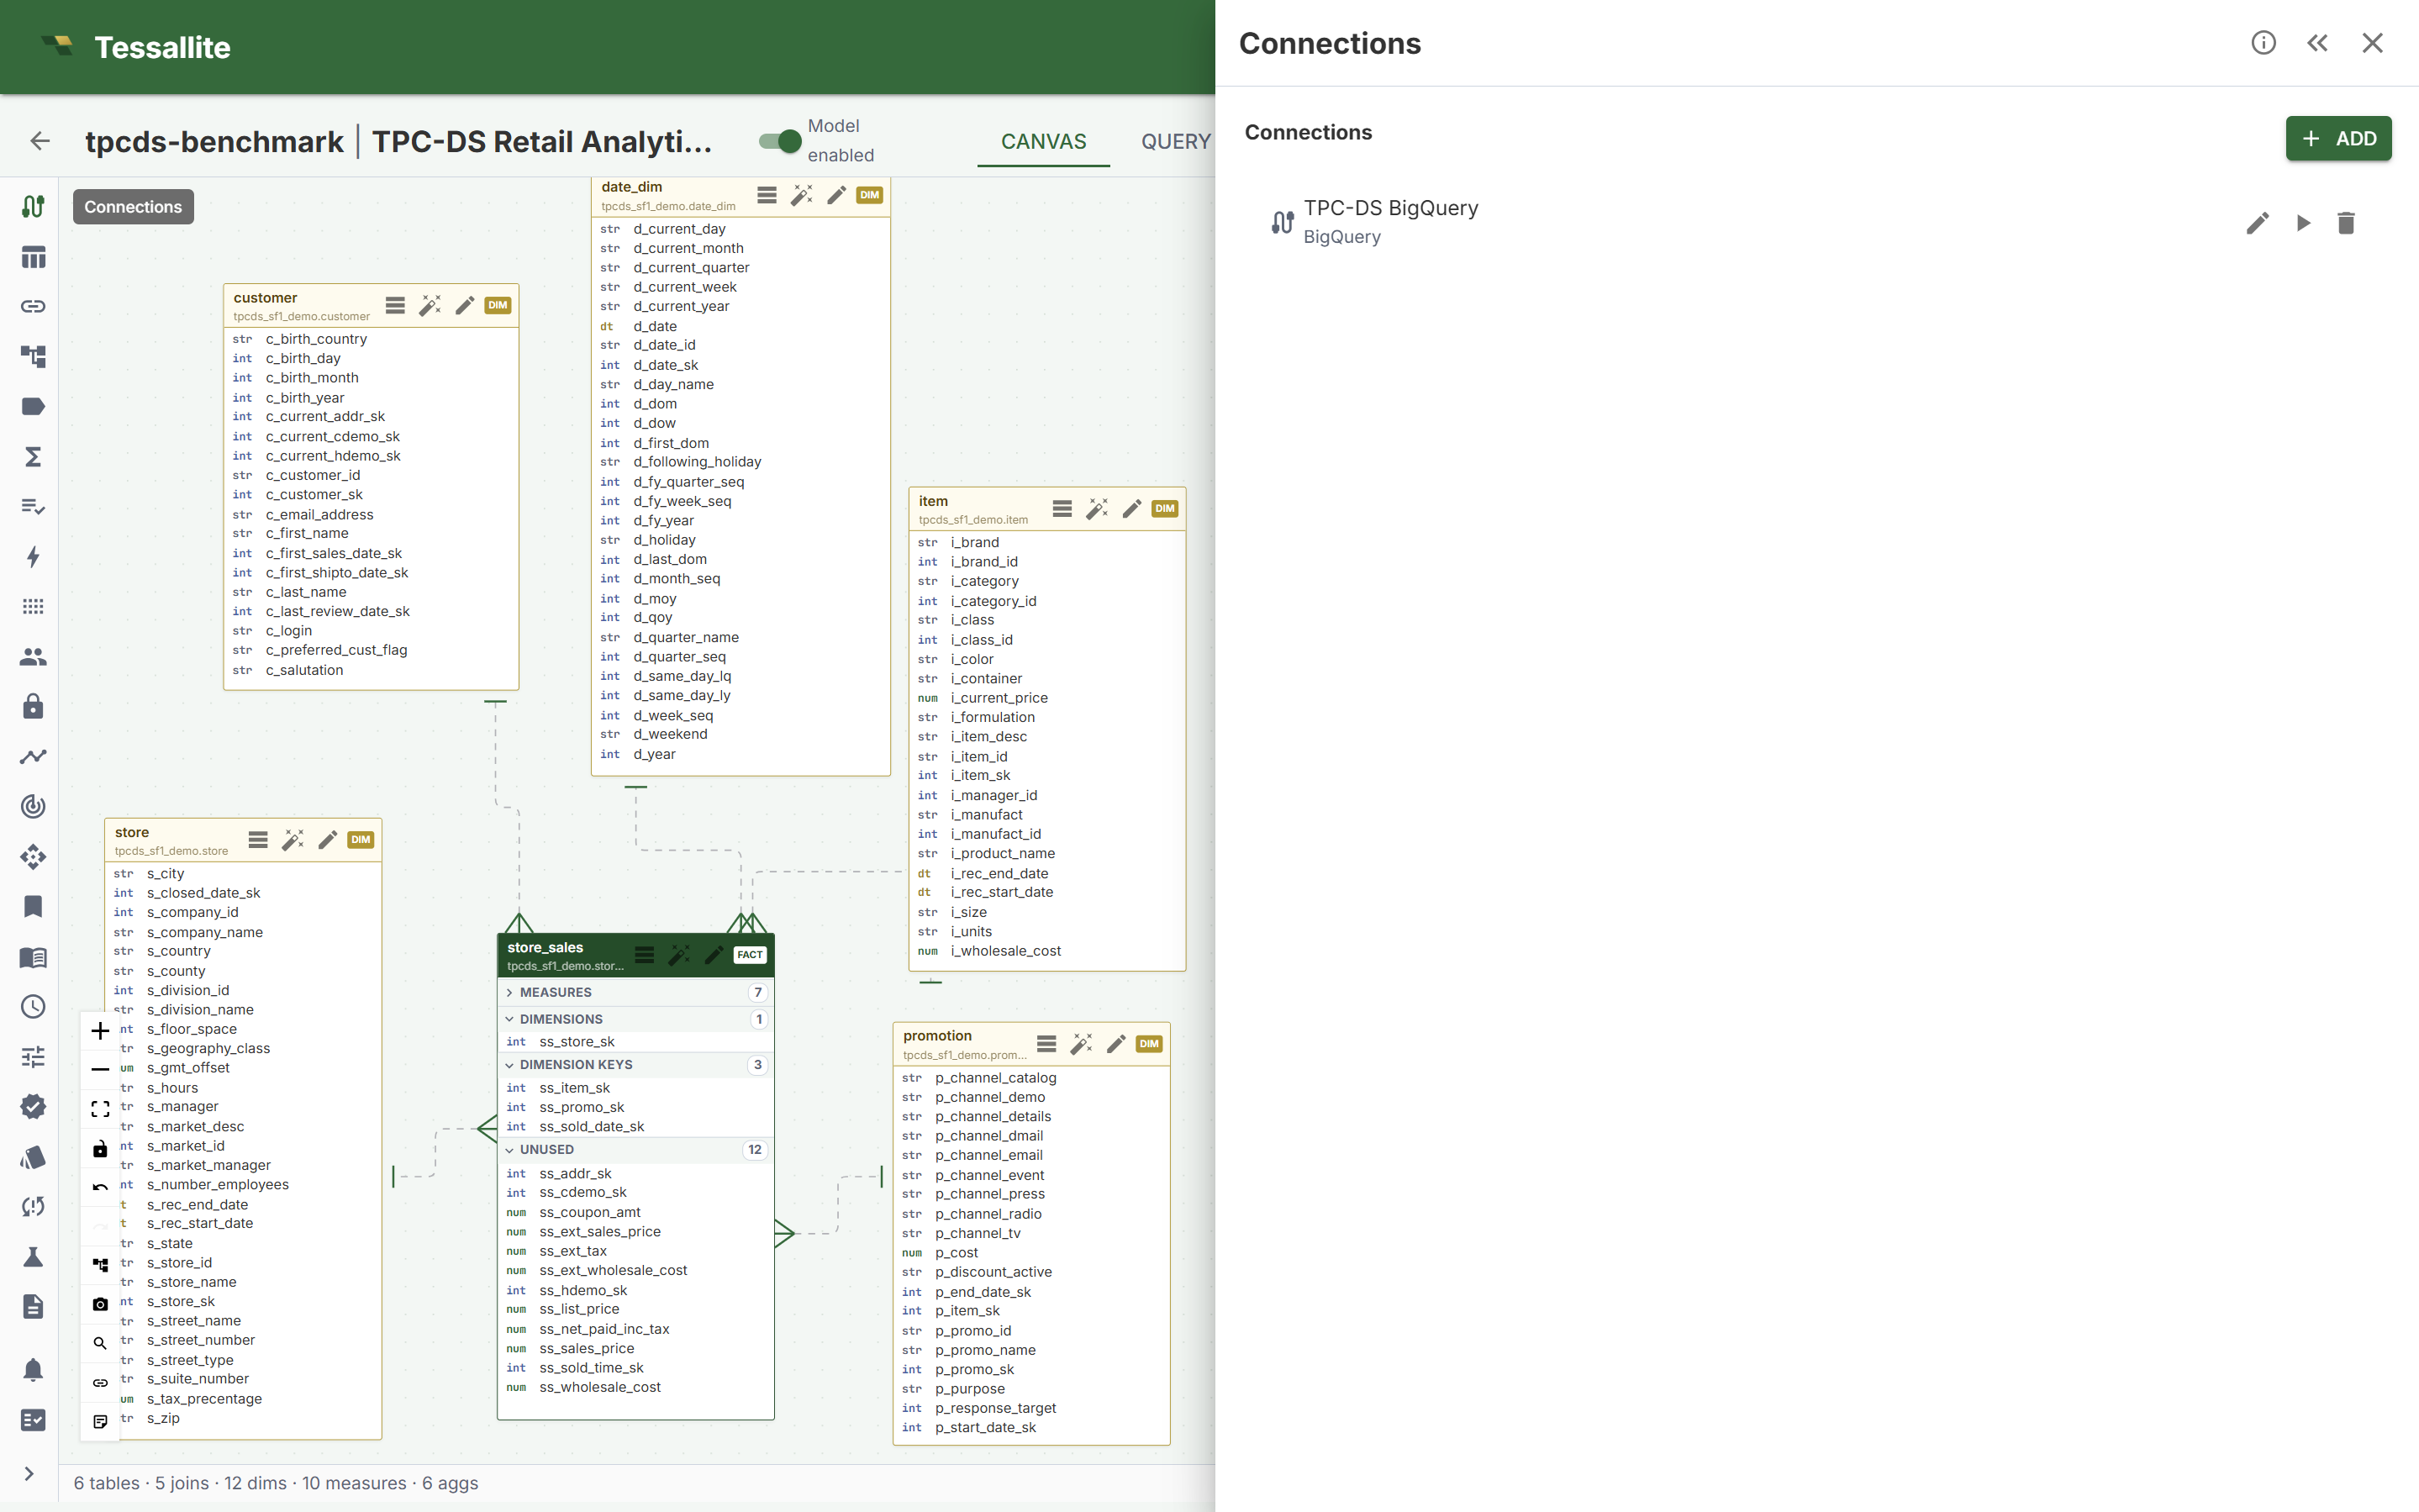Open the tables icon in sidebar

33,257
